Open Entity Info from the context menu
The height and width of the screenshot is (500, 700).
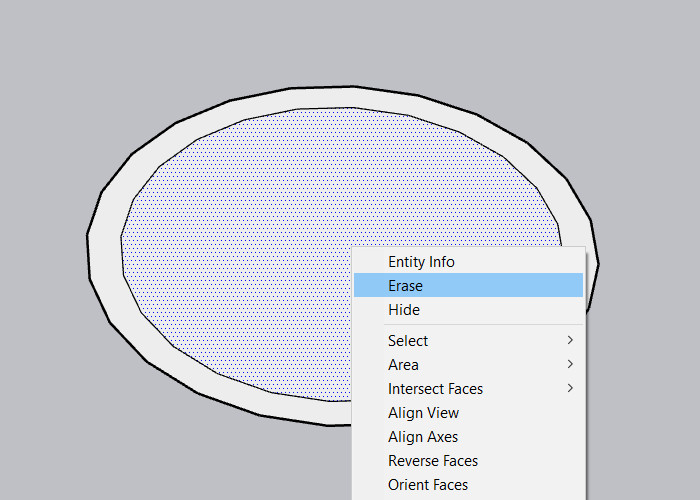(x=421, y=262)
